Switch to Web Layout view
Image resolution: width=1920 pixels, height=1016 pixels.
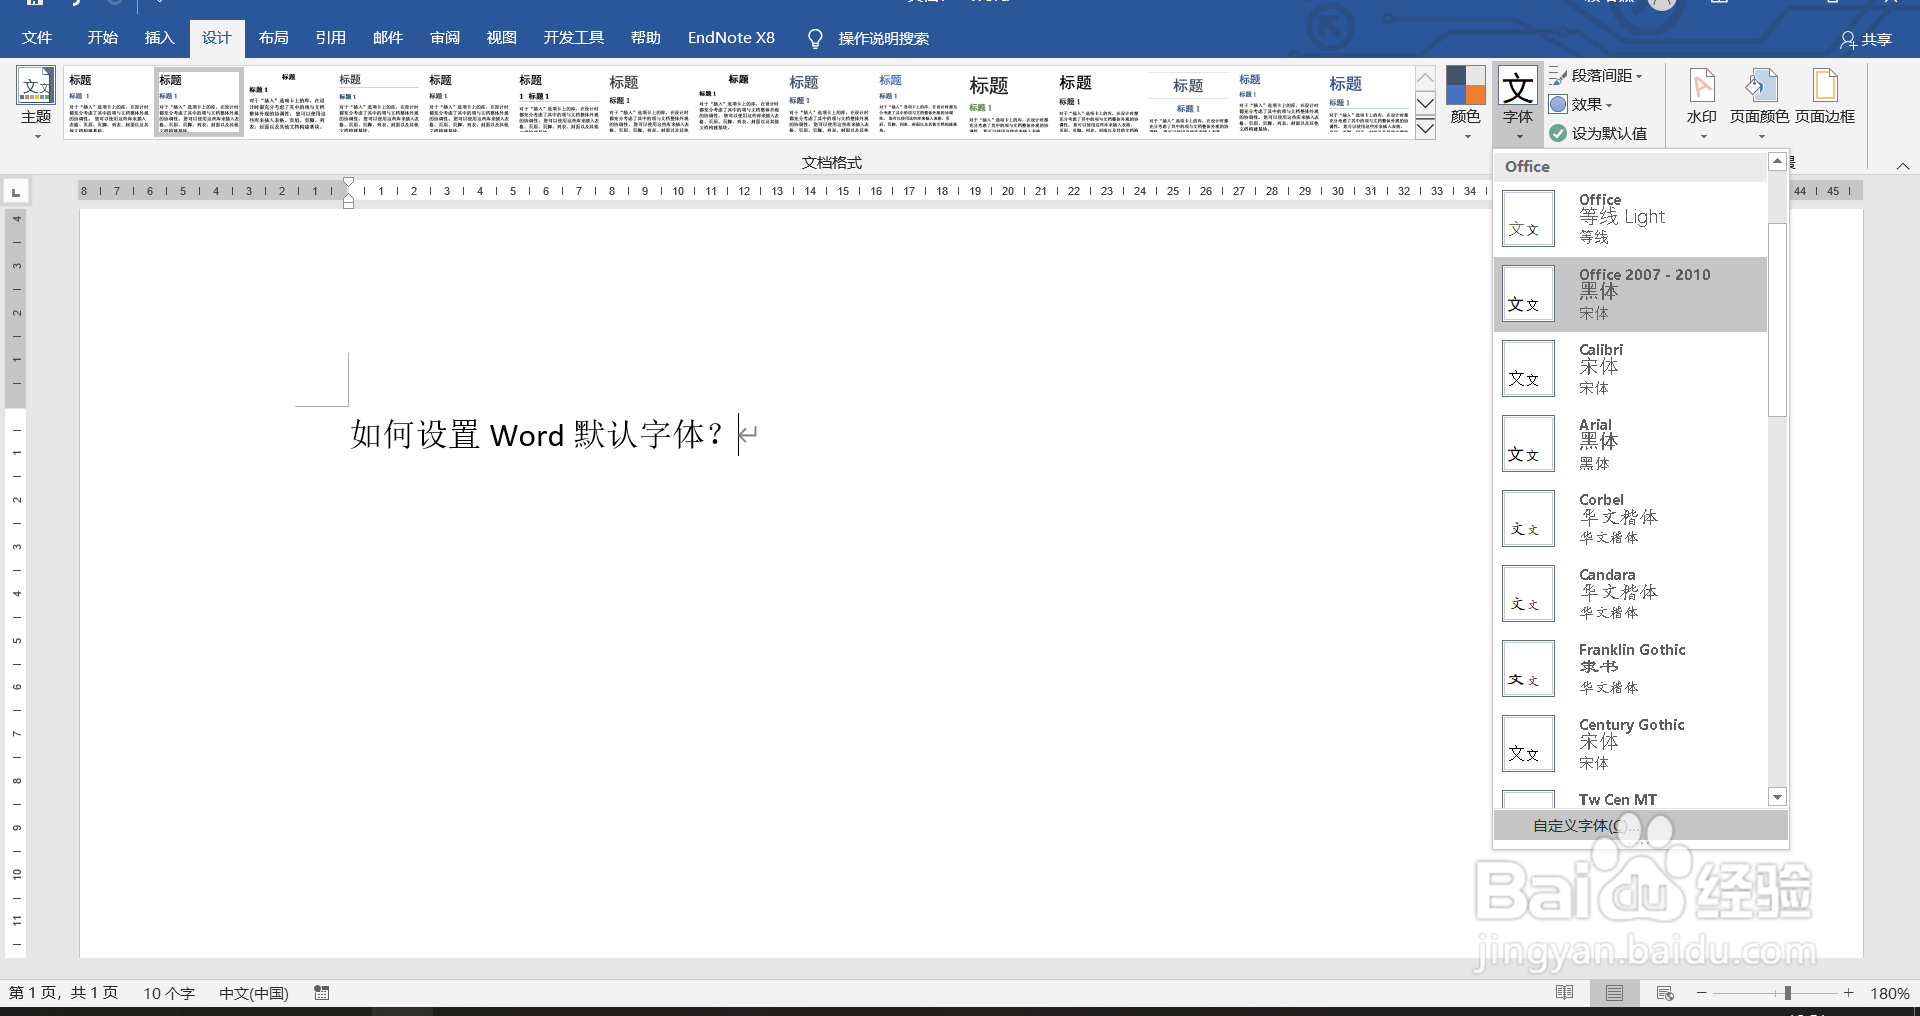click(1665, 993)
